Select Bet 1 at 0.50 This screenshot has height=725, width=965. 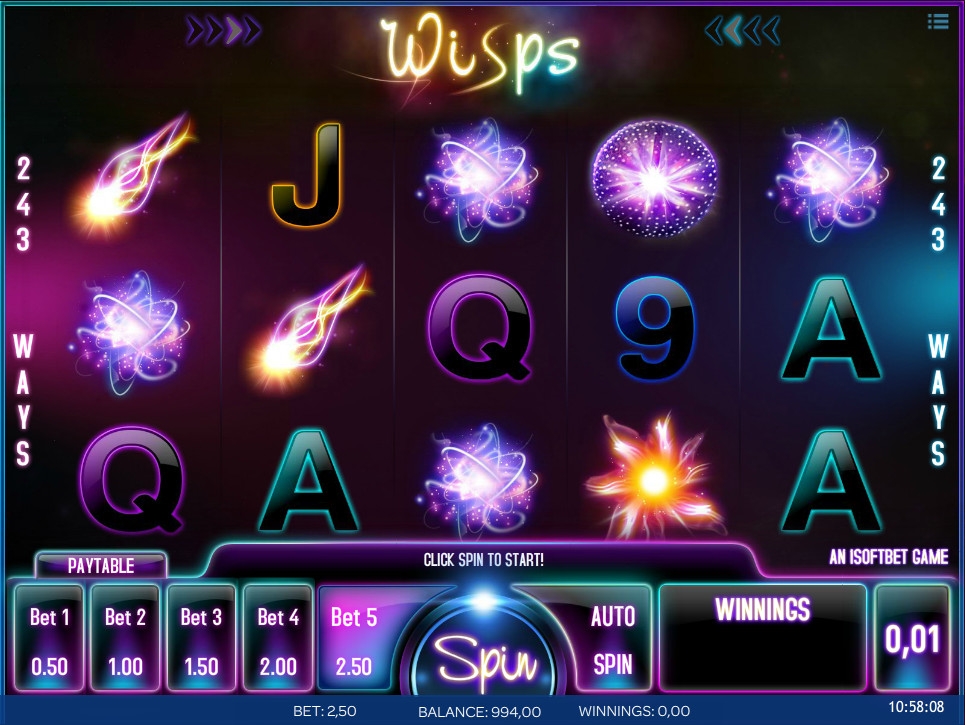point(49,639)
